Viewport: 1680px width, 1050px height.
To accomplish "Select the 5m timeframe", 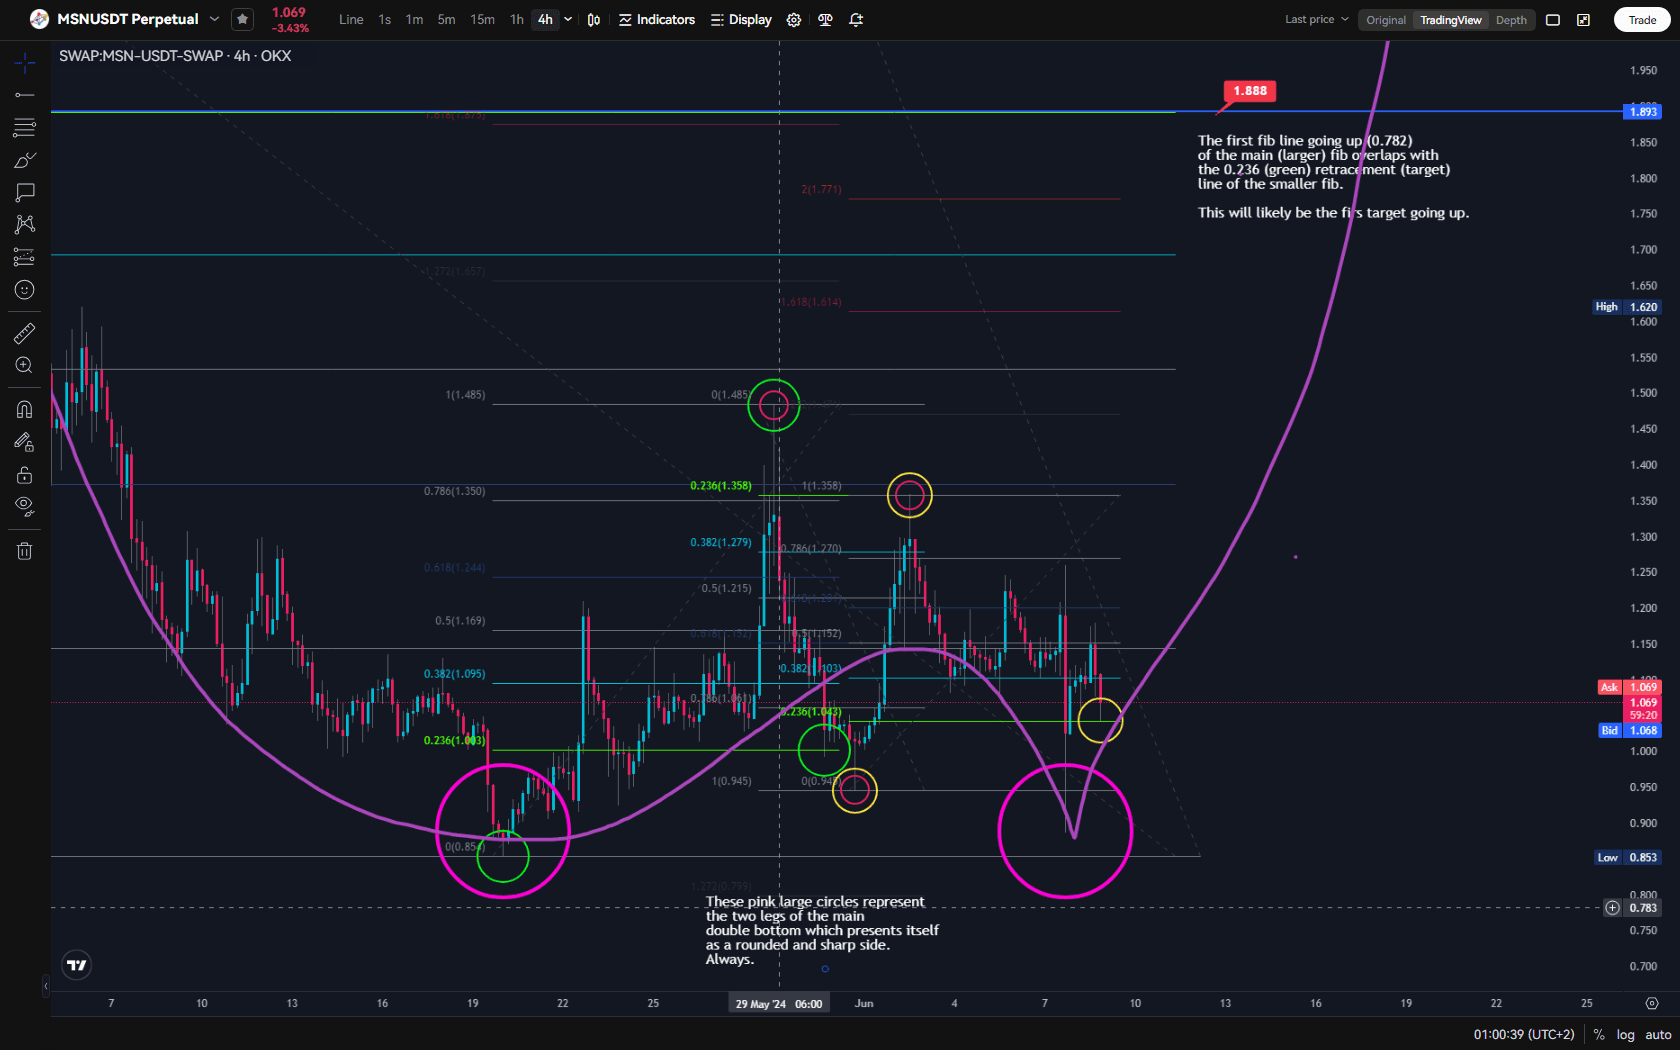I will 447,20.
